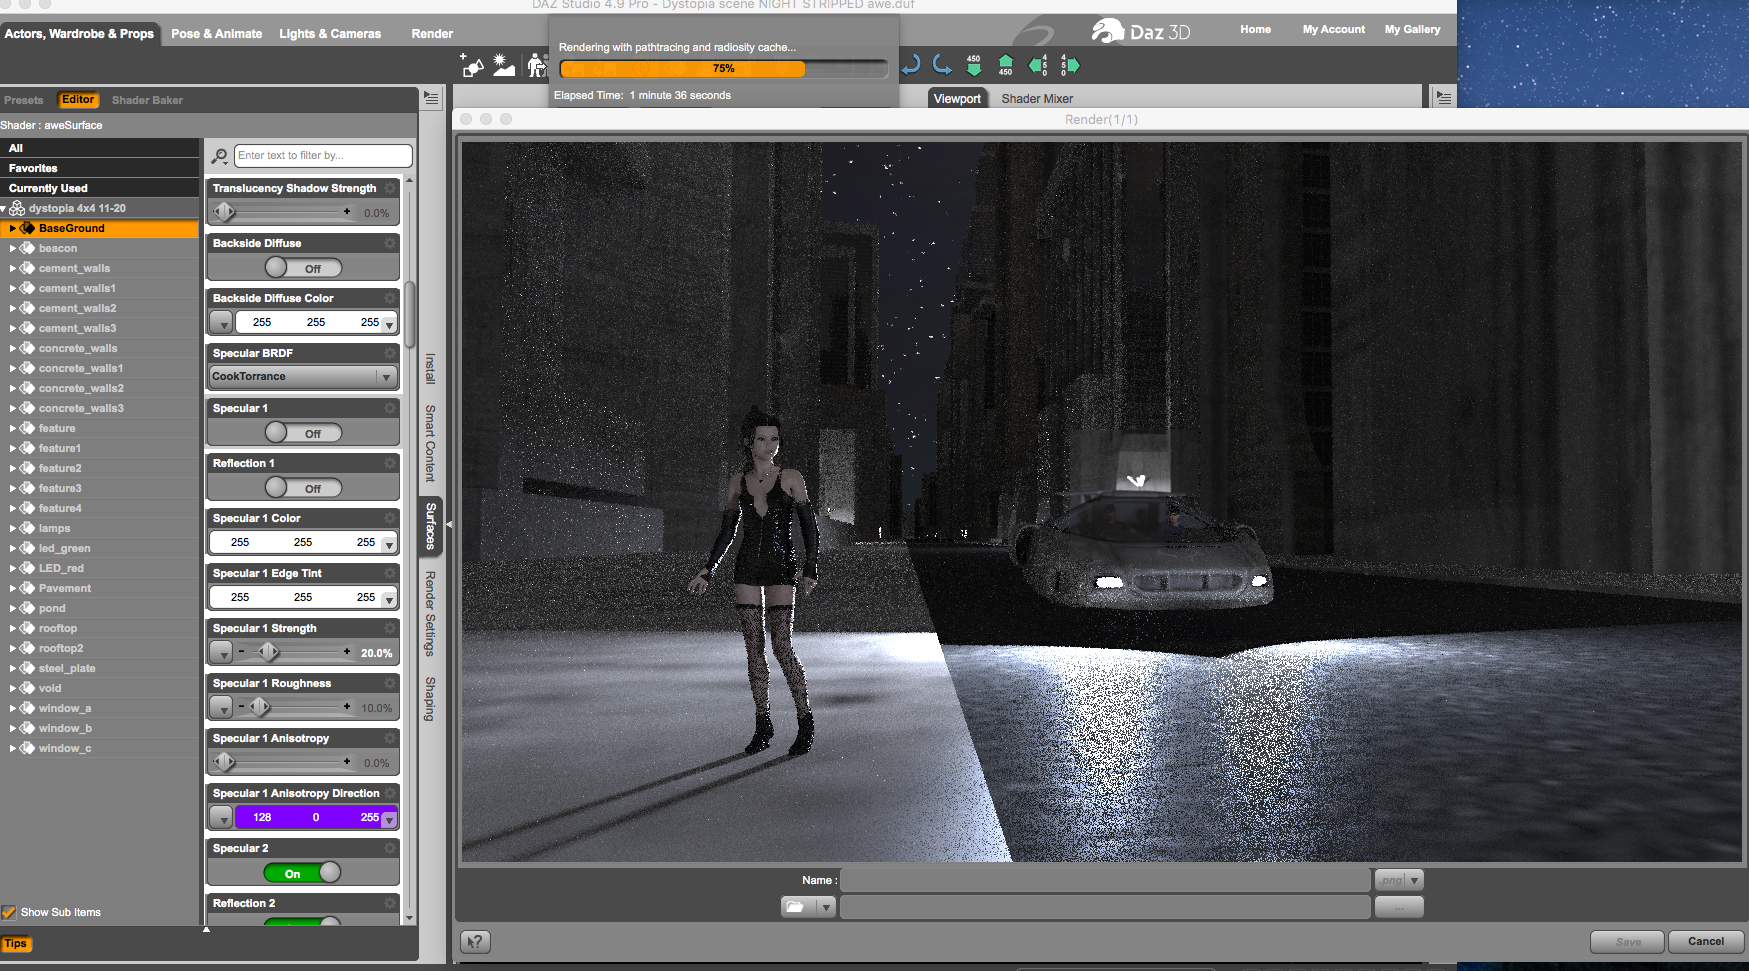This screenshot has height=971, width=1749.
Task: Open the Backside Diffuse Color options dropdown
Action: [221, 322]
